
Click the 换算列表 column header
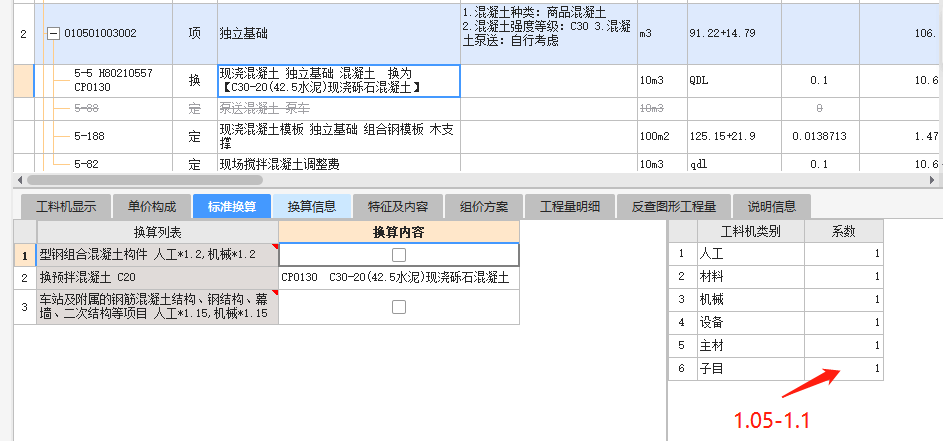158,232
